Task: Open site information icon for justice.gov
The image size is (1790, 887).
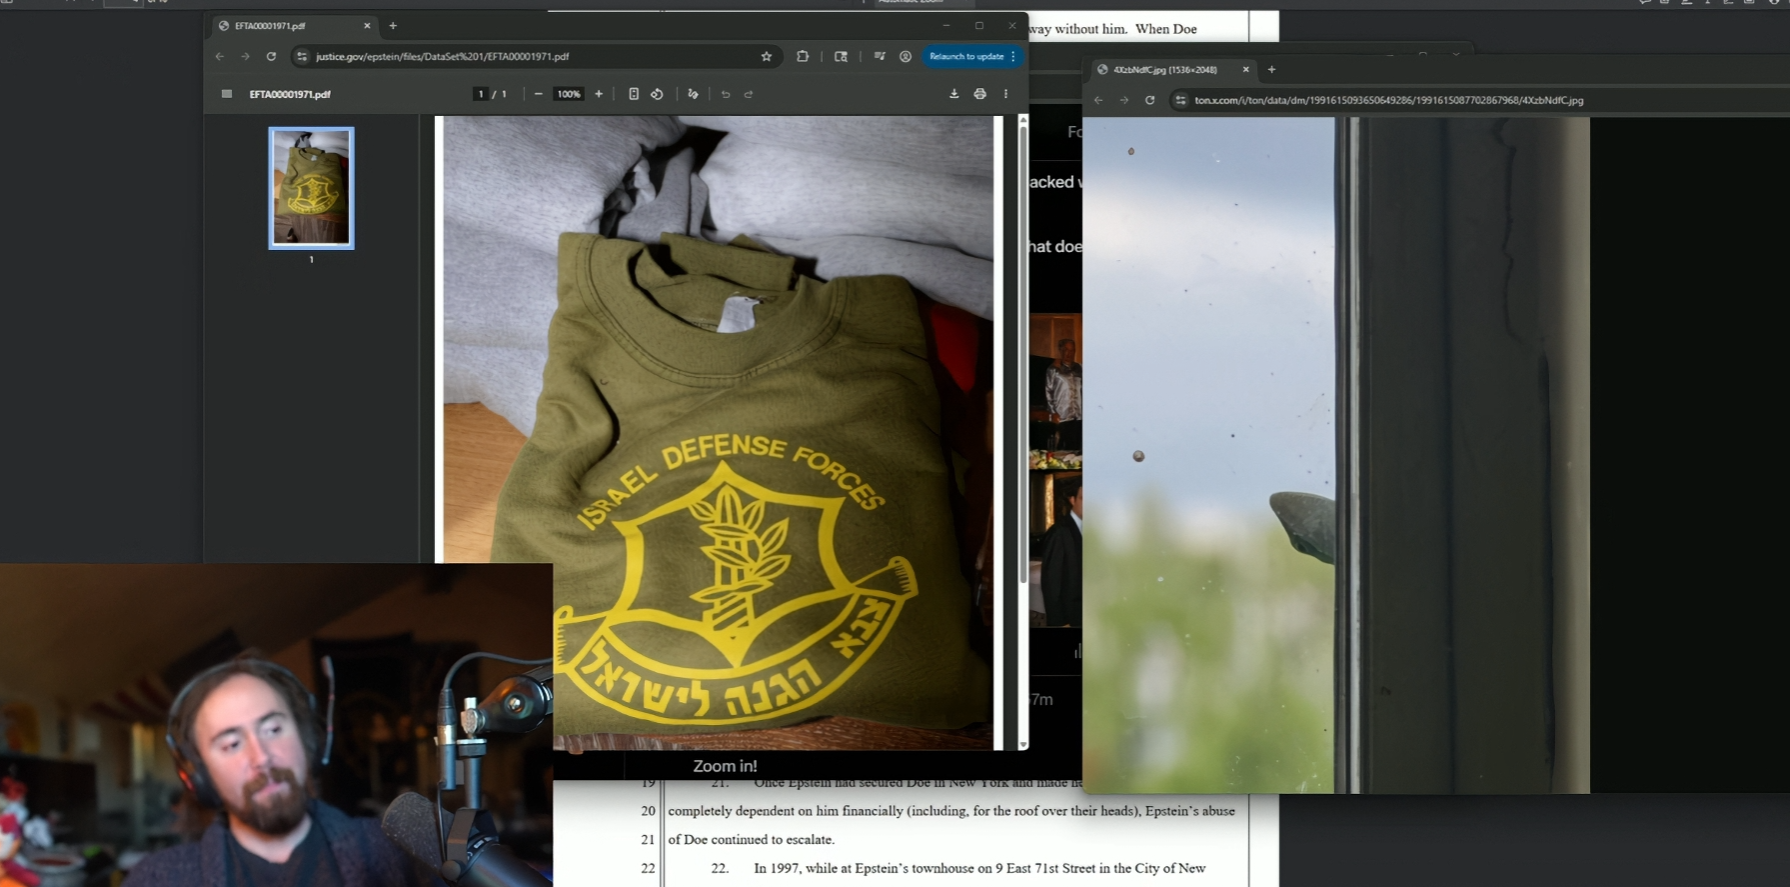Action: click(302, 57)
